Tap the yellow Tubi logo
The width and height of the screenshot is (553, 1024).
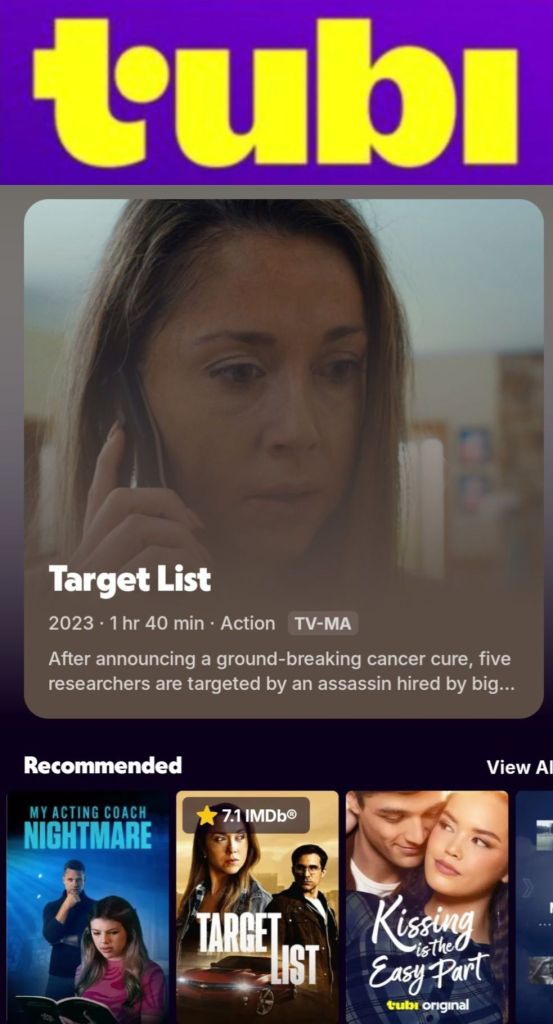tap(275, 92)
